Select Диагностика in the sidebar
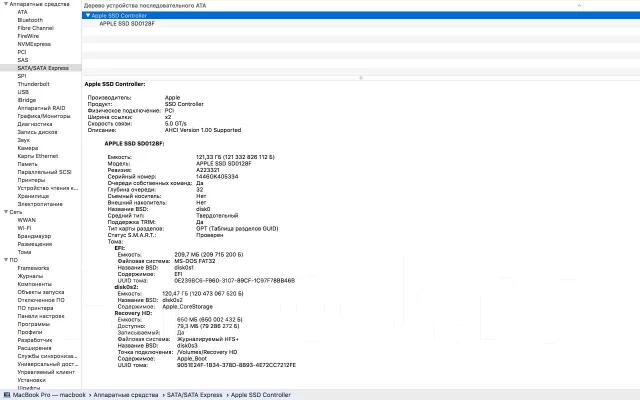 [35, 124]
